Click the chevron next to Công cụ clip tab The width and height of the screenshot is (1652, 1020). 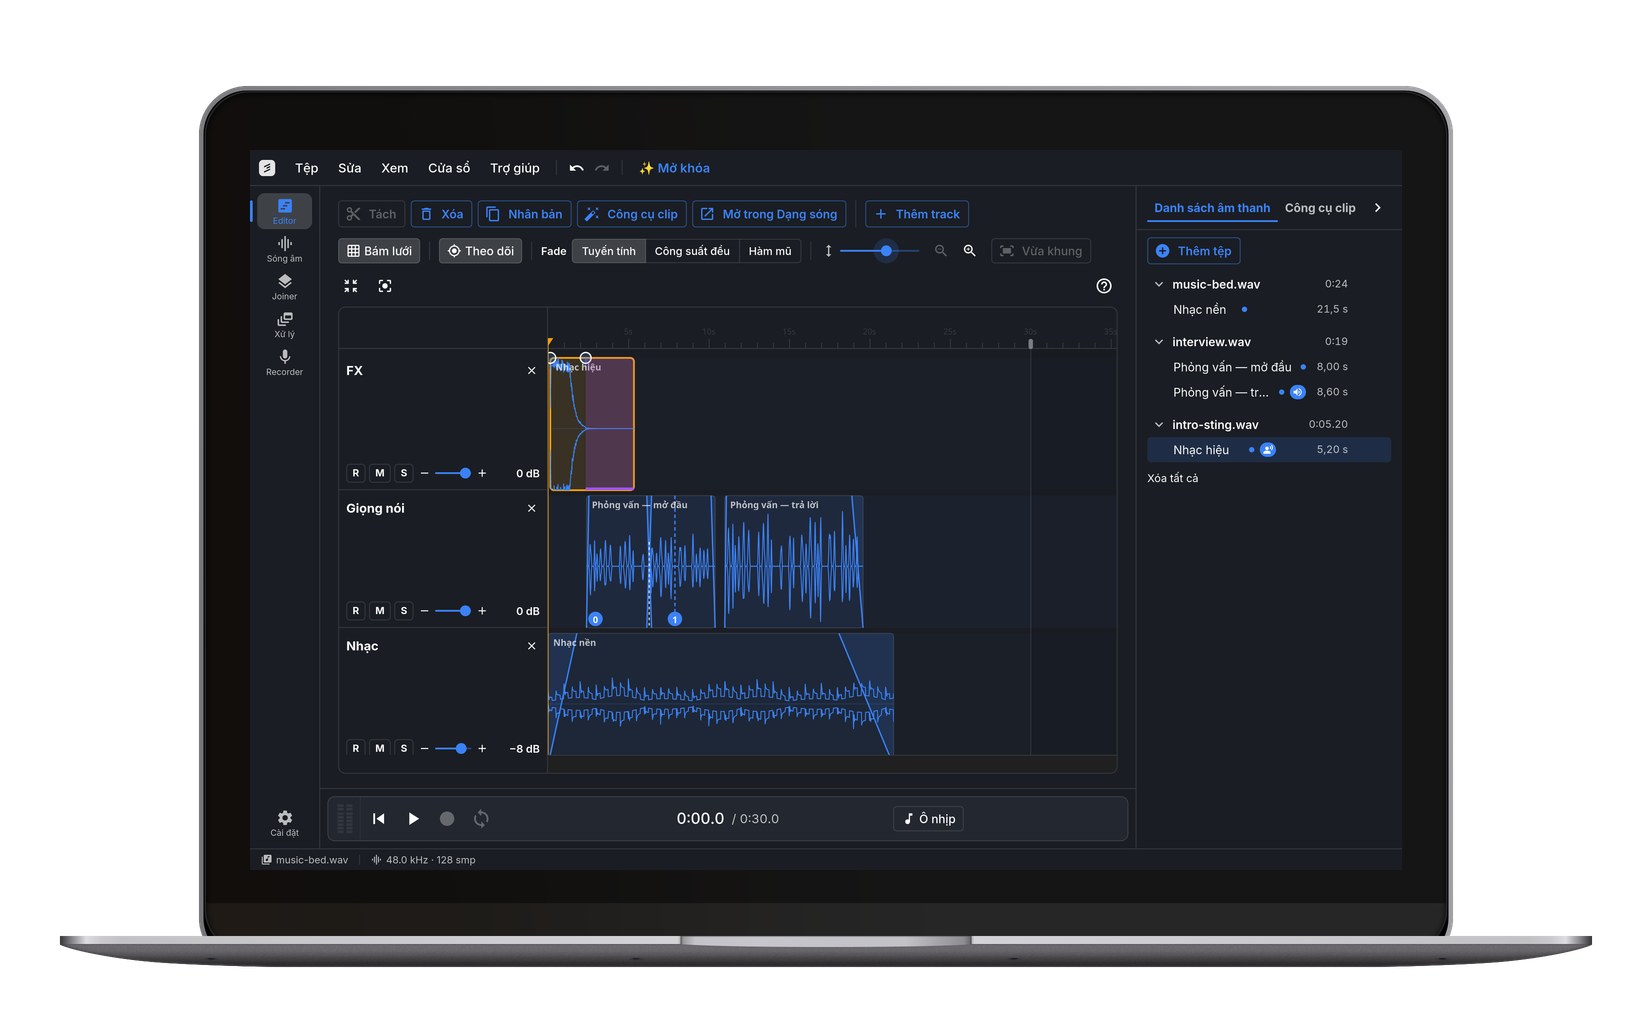tap(1378, 208)
